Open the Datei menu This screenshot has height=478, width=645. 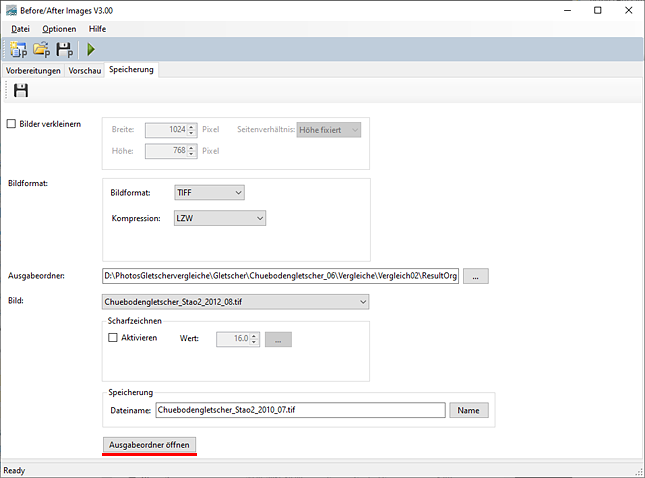(x=20, y=29)
